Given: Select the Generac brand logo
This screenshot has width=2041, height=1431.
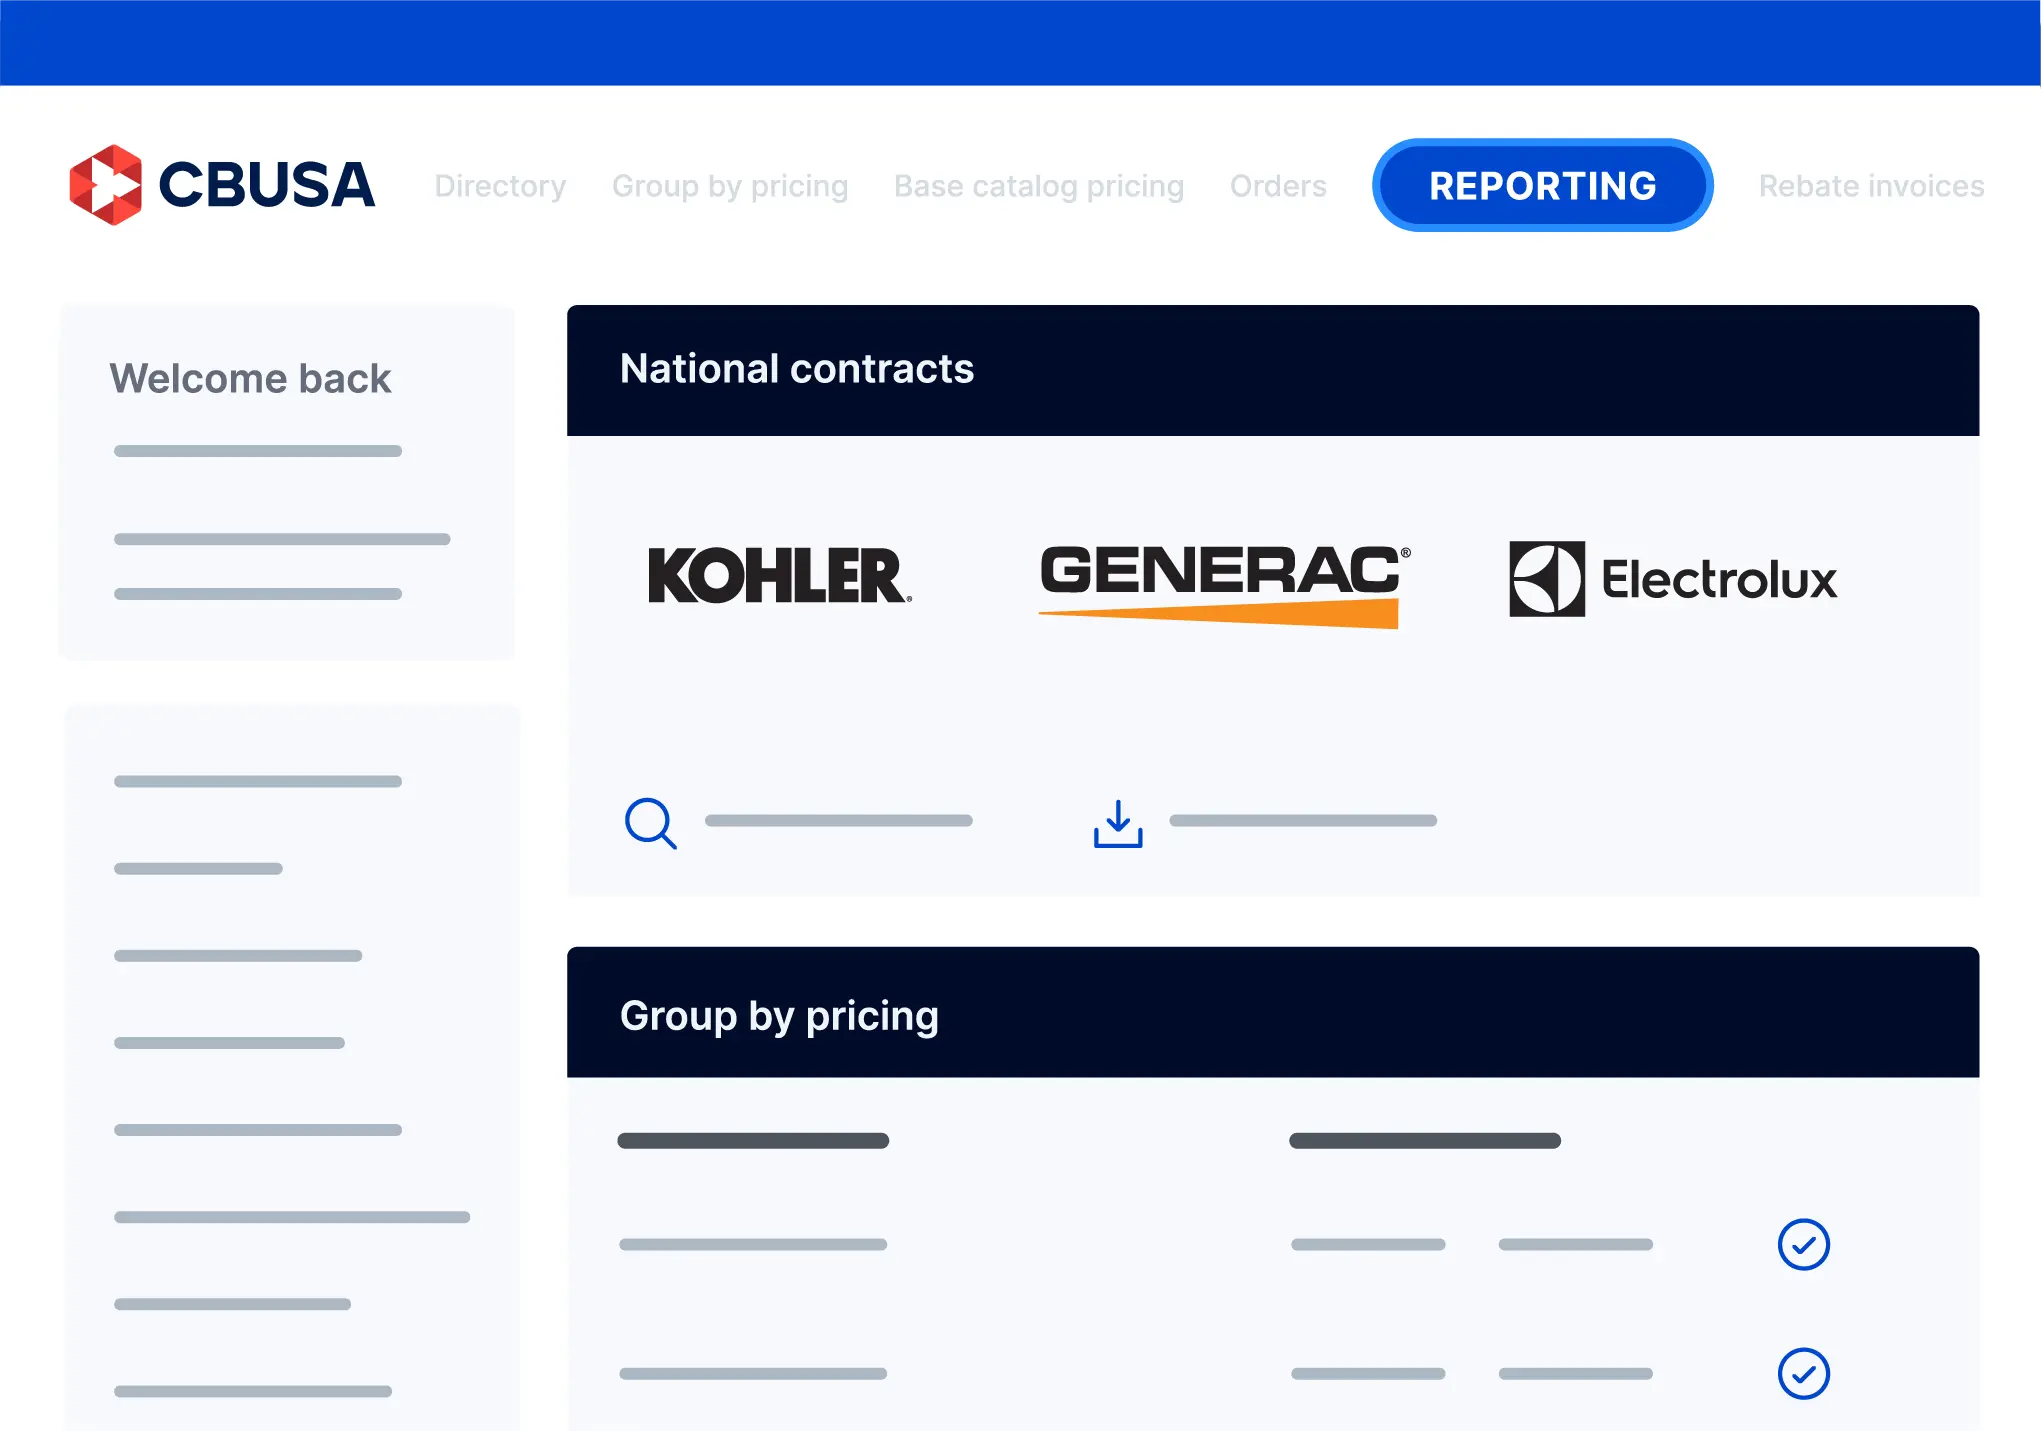Looking at the screenshot, I should [1224, 585].
